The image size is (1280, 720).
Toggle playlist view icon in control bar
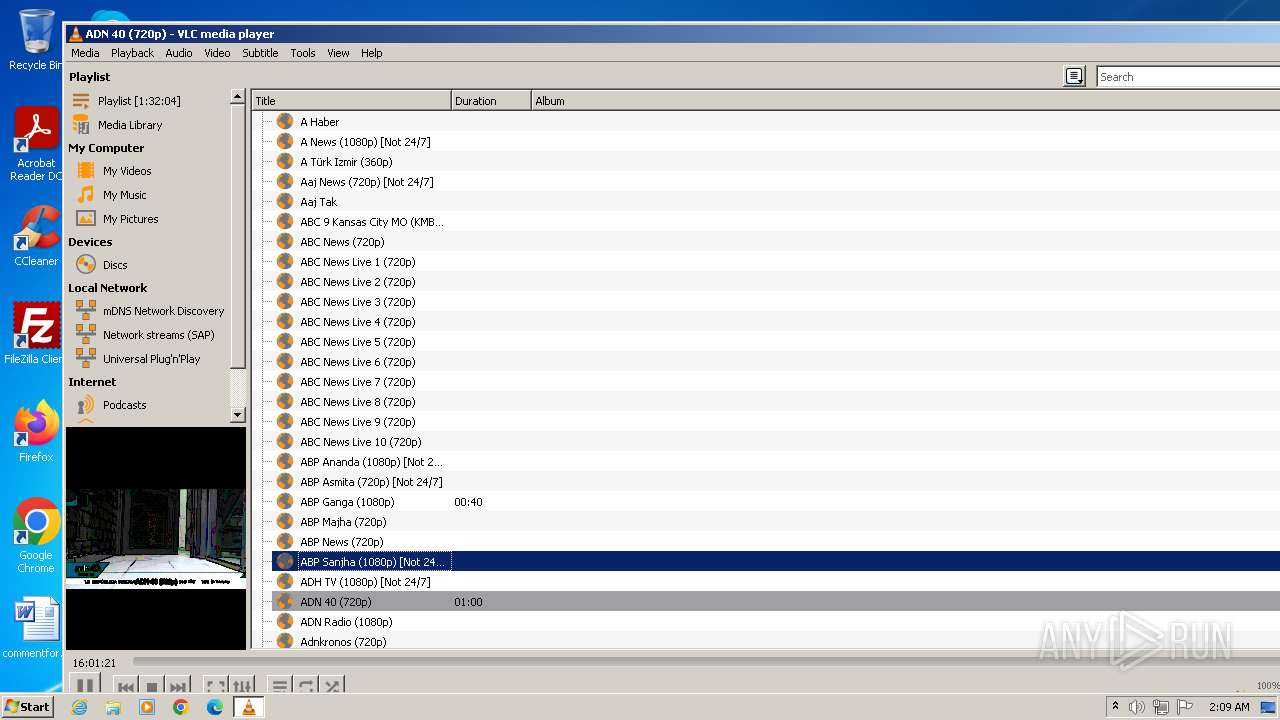[280, 687]
